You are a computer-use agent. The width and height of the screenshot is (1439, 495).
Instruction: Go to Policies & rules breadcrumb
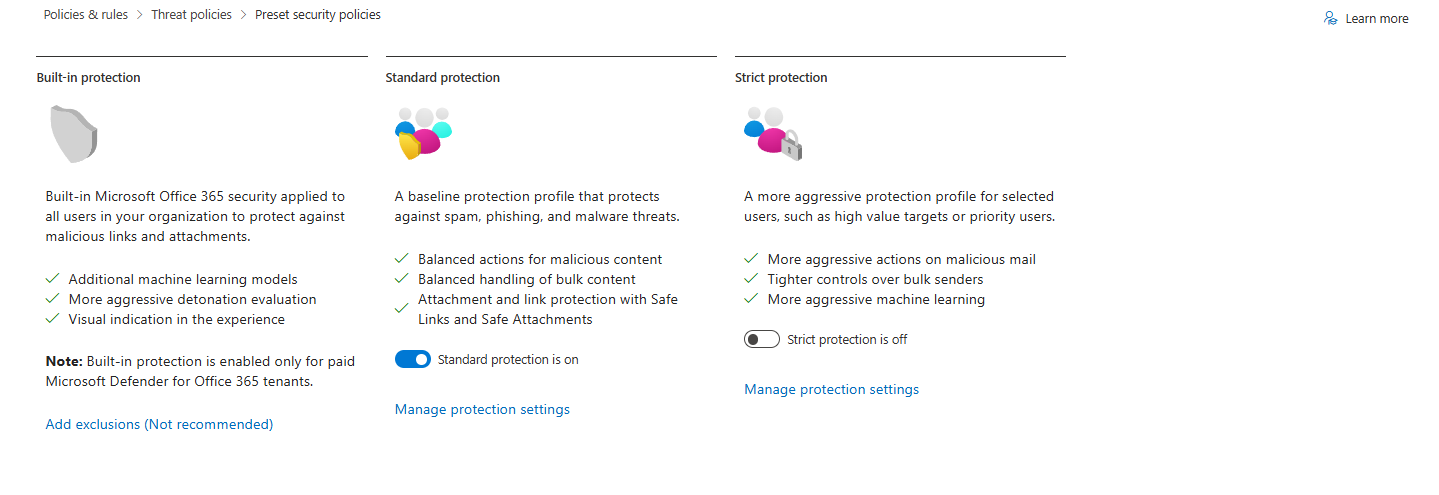coord(86,15)
